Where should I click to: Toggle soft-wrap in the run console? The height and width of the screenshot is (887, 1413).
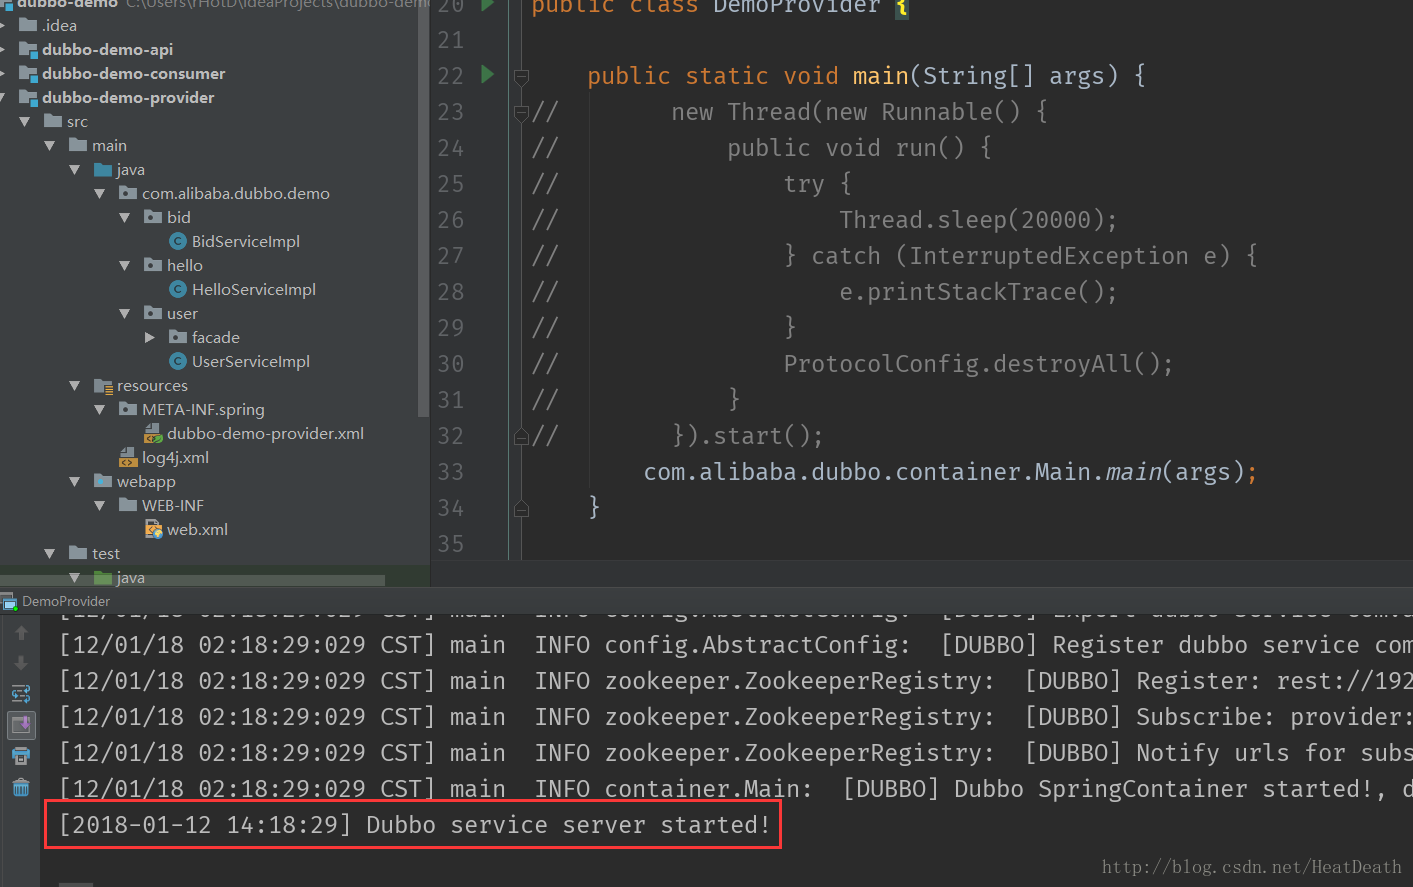pos(21,693)
